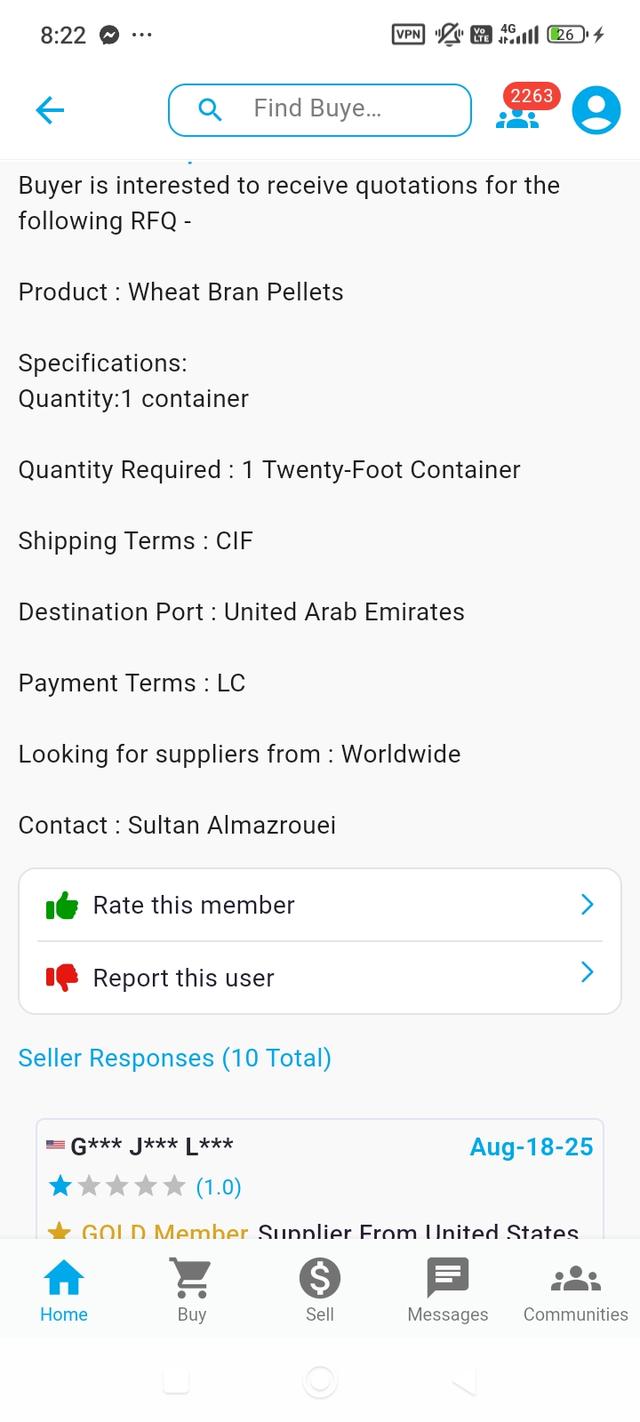
Task: Expand Rate this member chevron
Action: (587, 905)
